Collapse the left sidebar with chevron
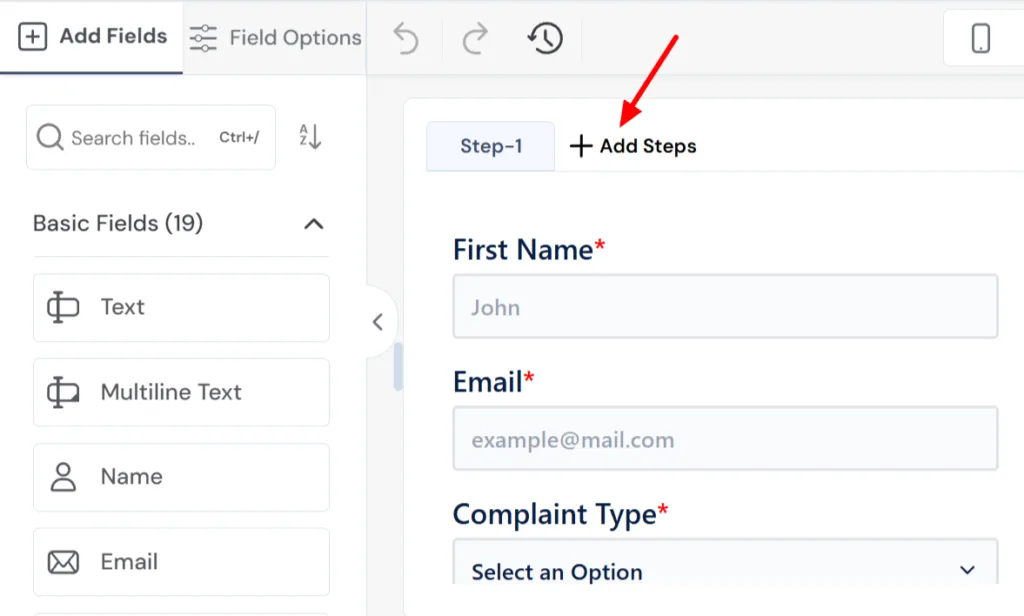 coord(377,321)
